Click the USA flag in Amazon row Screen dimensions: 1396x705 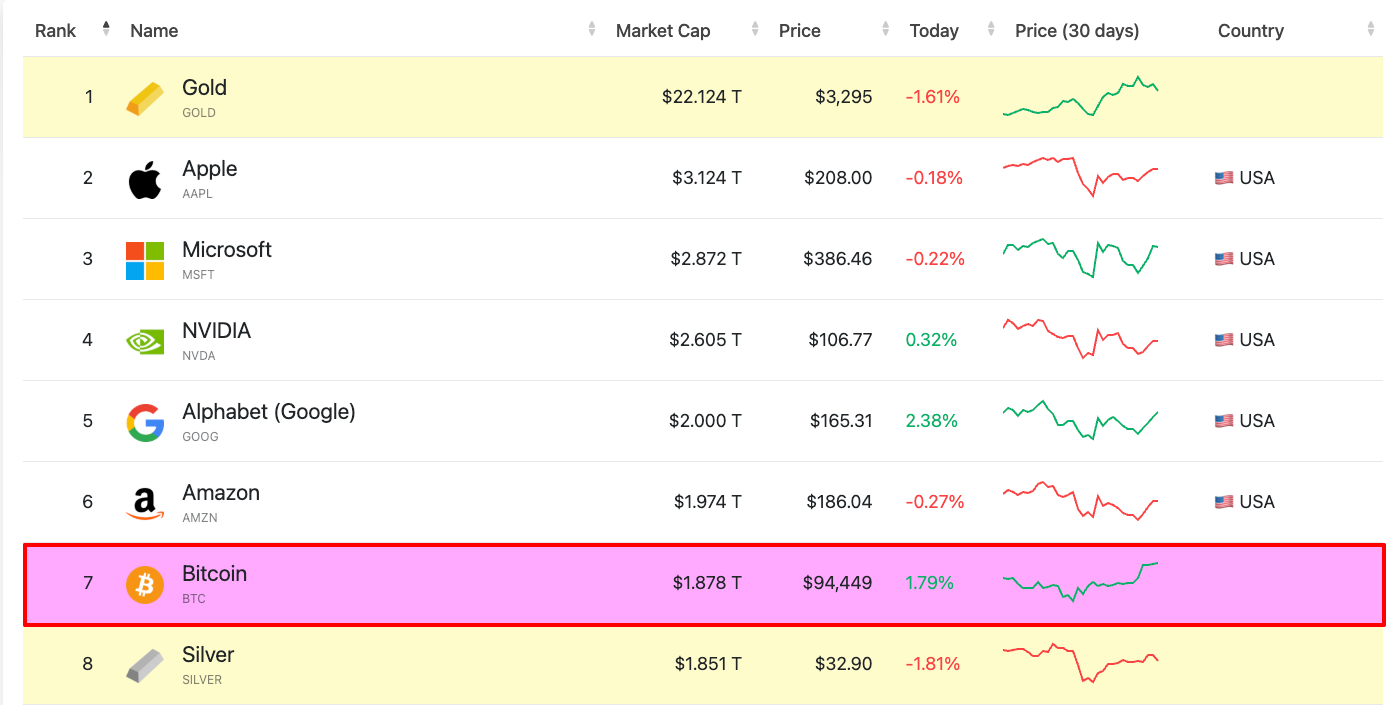[x=1224, y=502]
